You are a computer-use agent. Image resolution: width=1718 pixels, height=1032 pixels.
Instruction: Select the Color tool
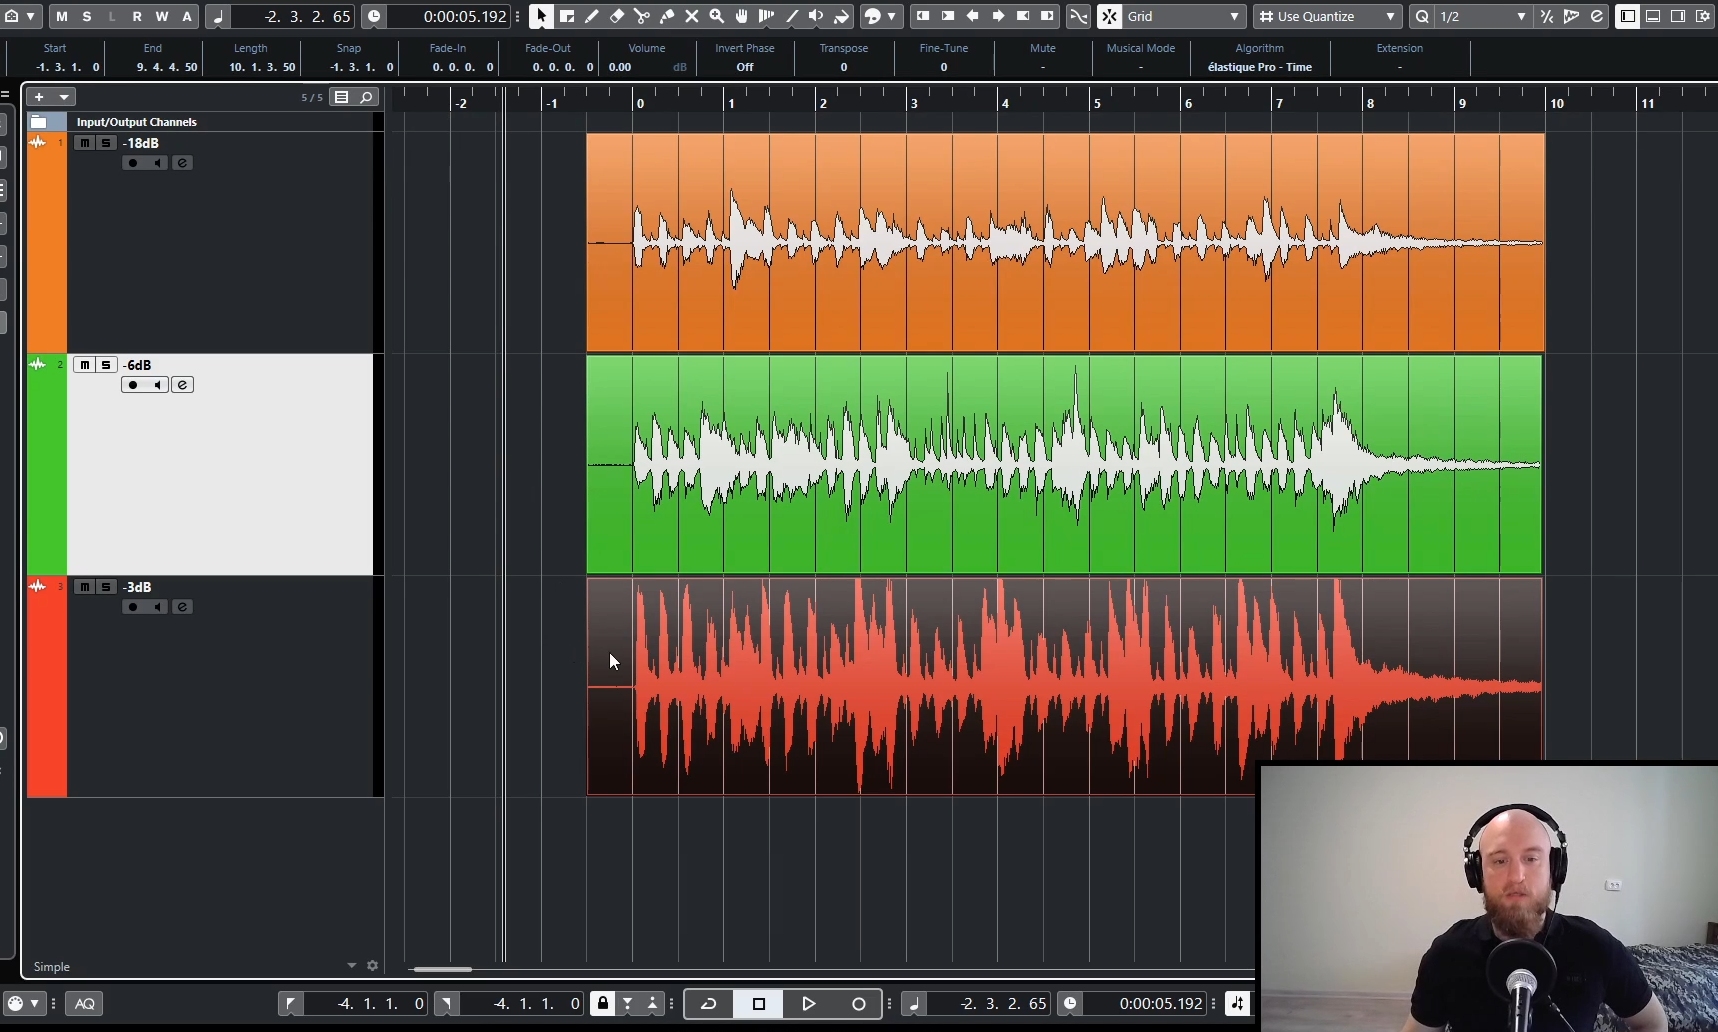coord(842,16)
